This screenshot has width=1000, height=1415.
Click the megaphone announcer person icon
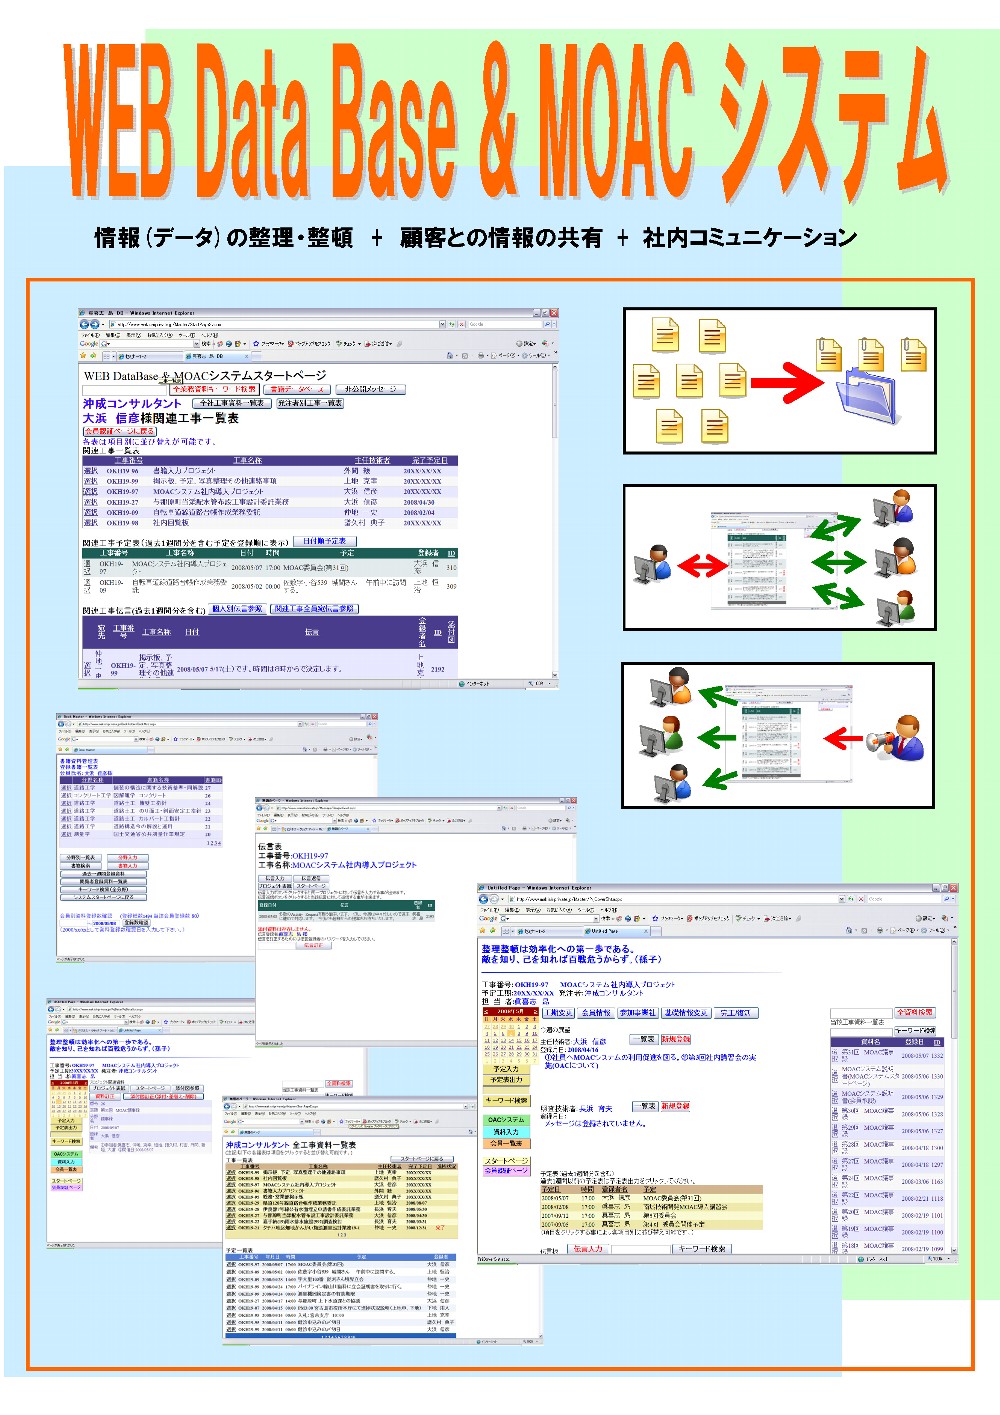(897, 738)
